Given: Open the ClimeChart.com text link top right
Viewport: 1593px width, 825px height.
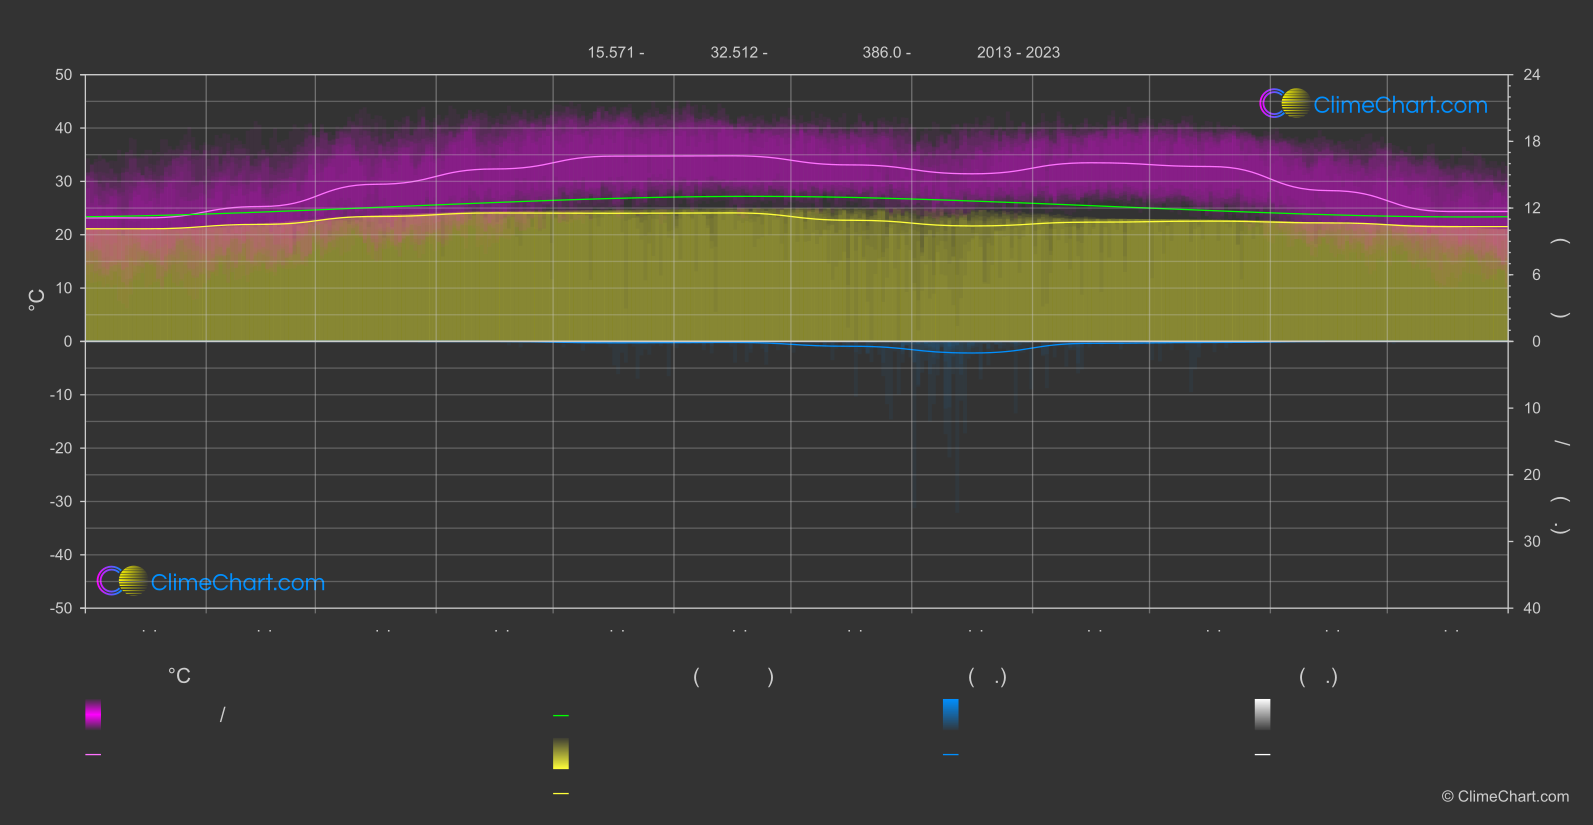Looking at the screenshot, I should point(1400,105).
